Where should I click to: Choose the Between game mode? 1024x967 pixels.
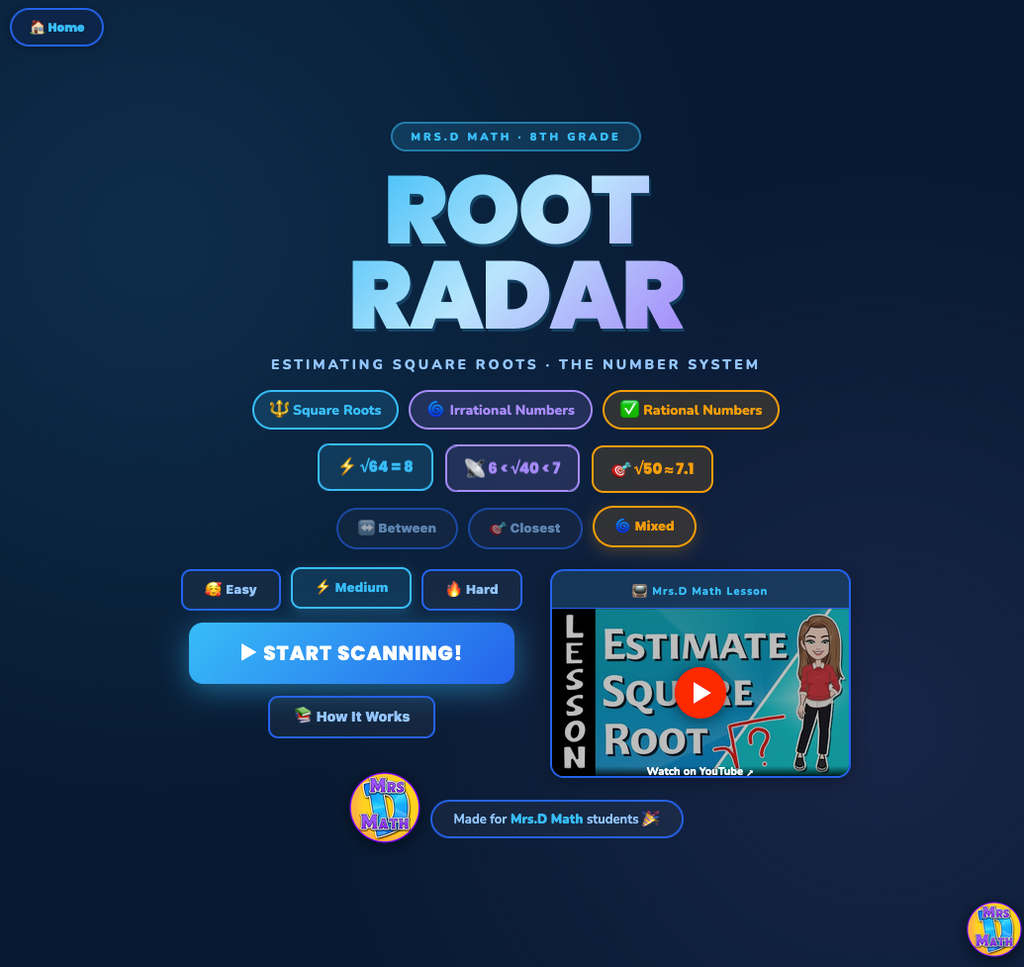pyautogui.click(x=397, y=528)
